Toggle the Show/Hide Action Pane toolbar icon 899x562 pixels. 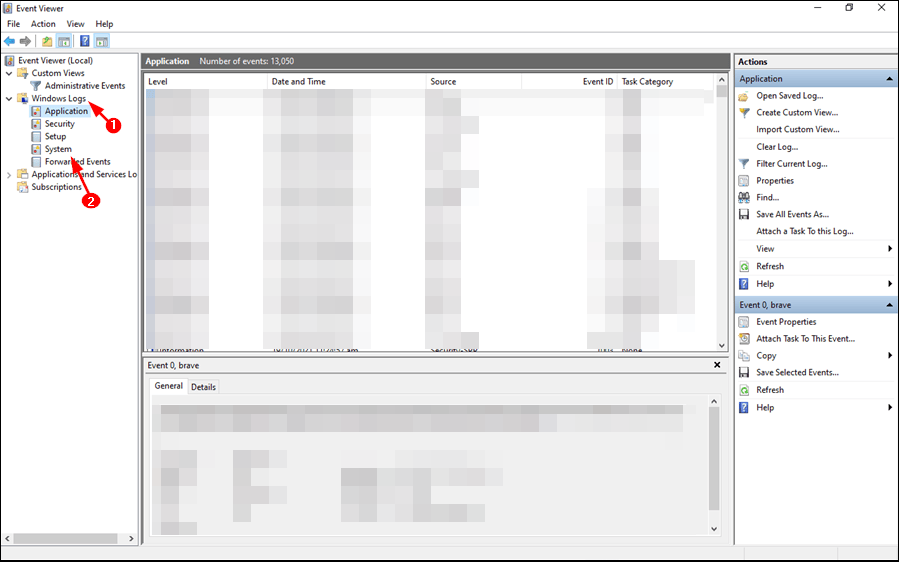102,41
